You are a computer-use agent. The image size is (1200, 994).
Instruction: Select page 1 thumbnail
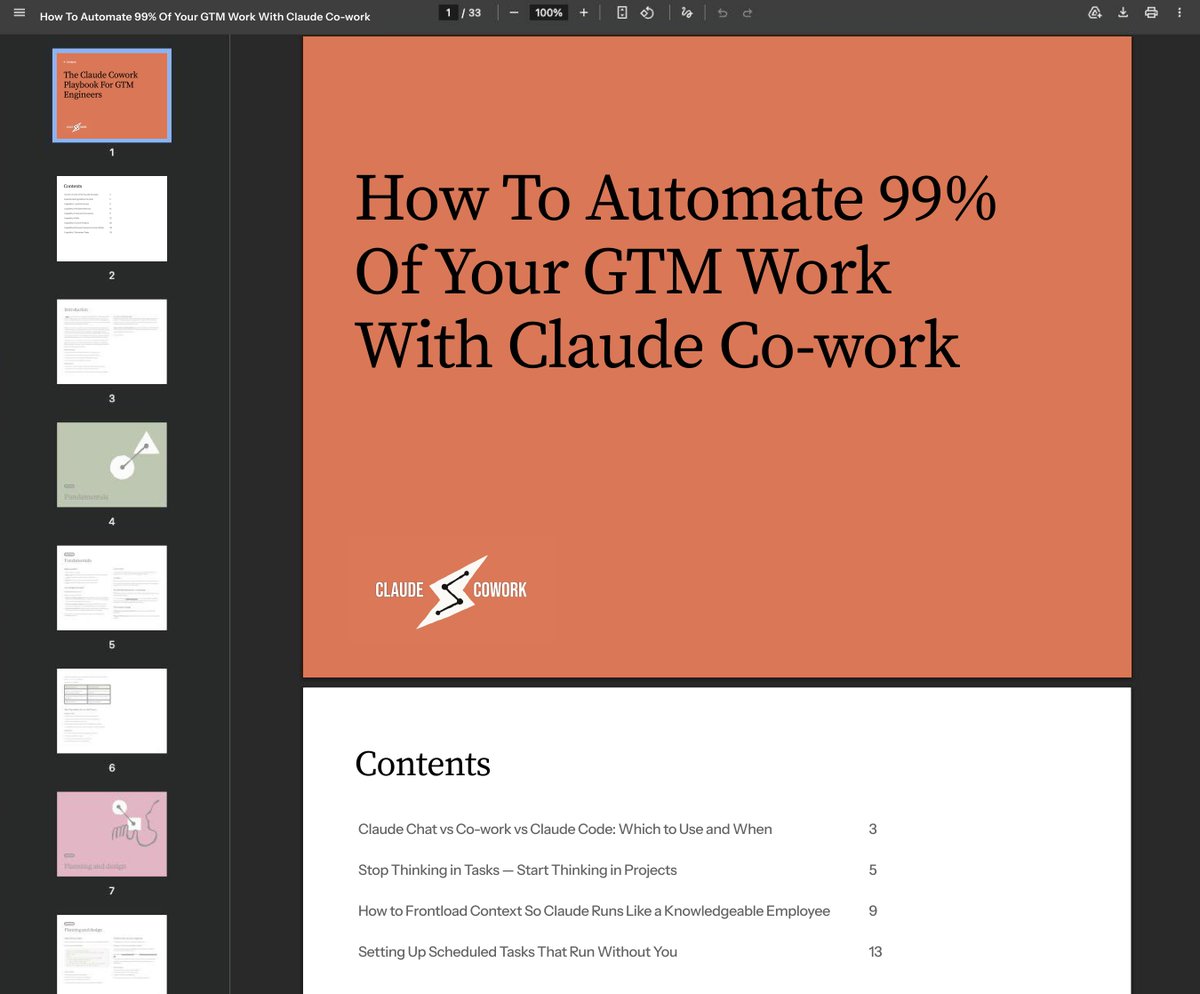(x=112, y=95)
